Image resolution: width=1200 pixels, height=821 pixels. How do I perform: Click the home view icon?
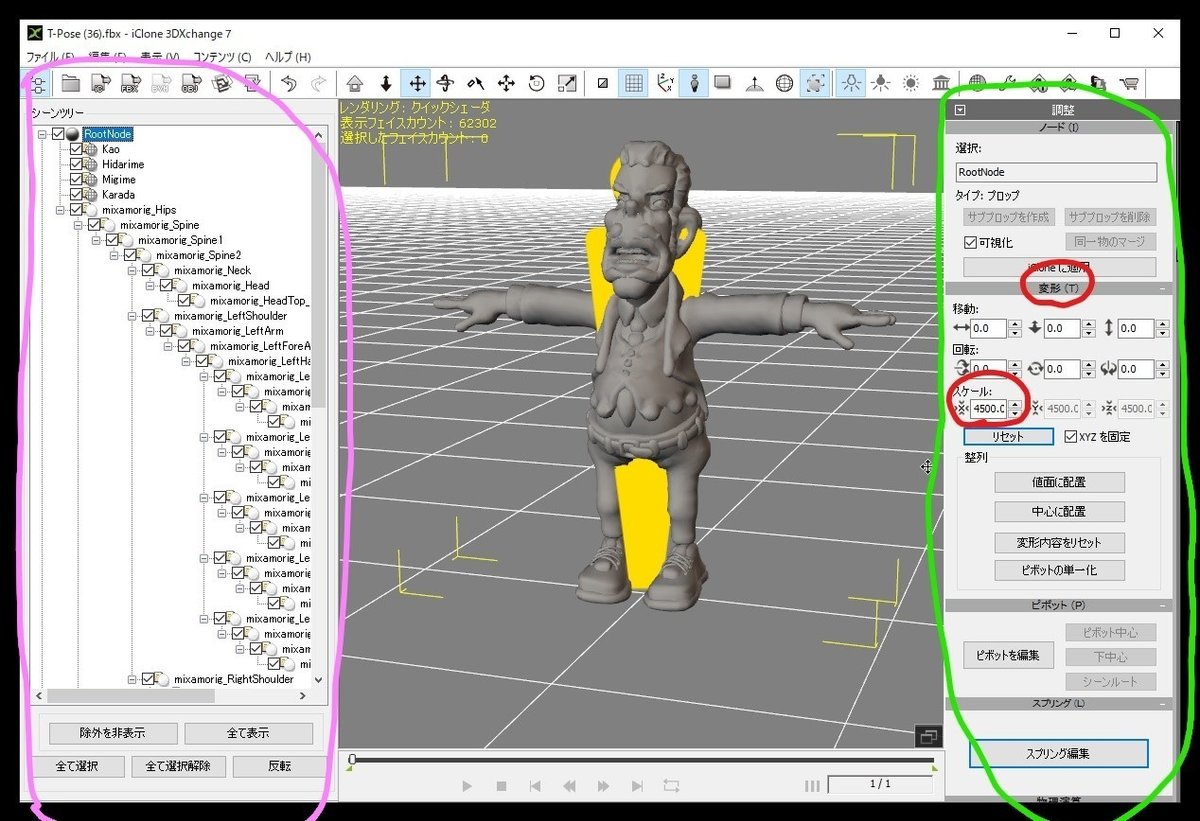355,84
